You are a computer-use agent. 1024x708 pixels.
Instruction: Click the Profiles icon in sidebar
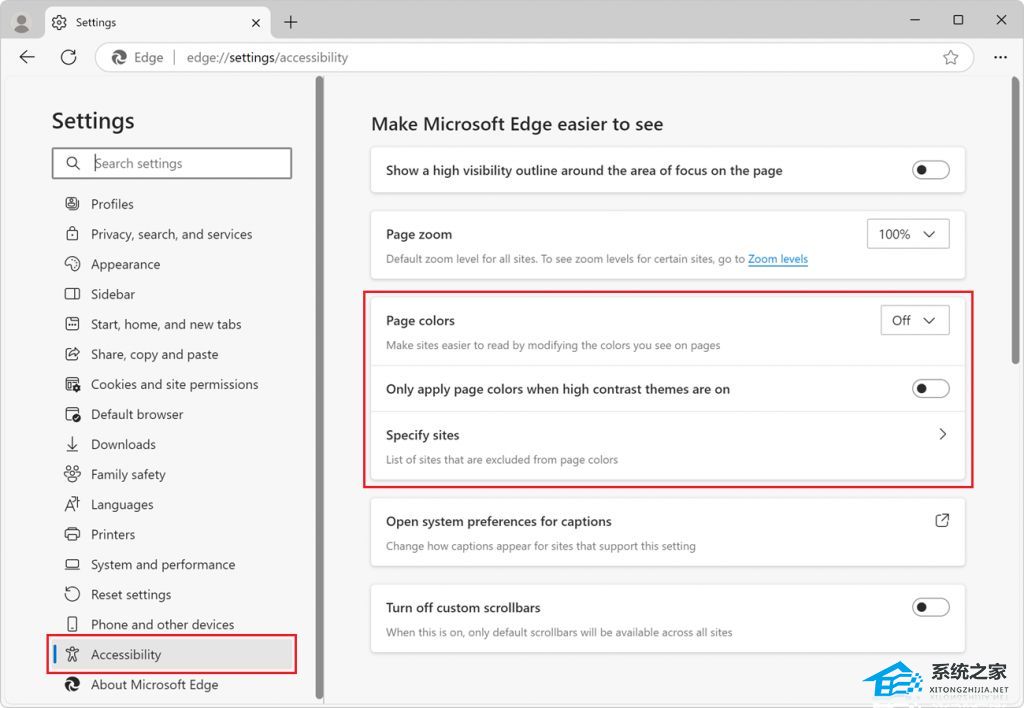[x=72, y=204]
